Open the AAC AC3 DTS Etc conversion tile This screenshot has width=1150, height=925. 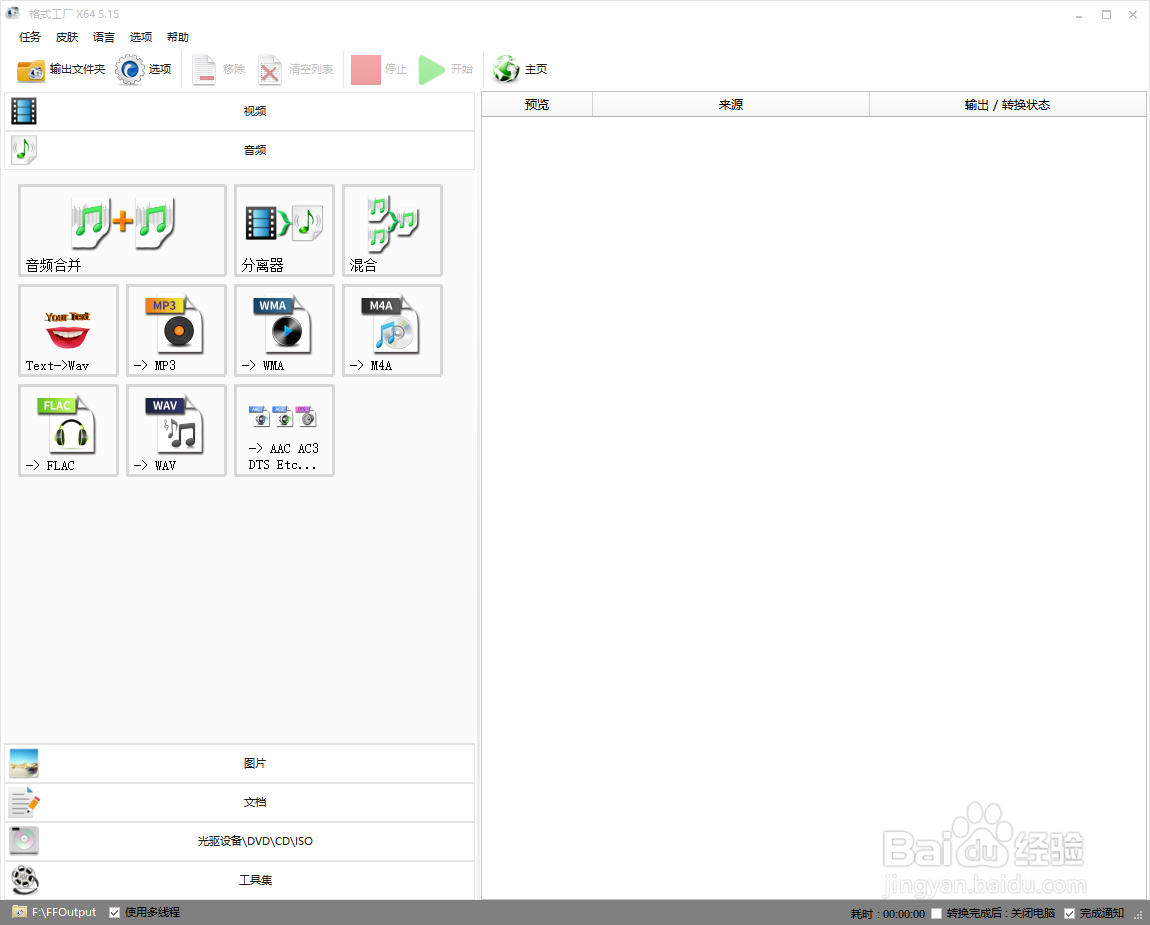point(285,431)
